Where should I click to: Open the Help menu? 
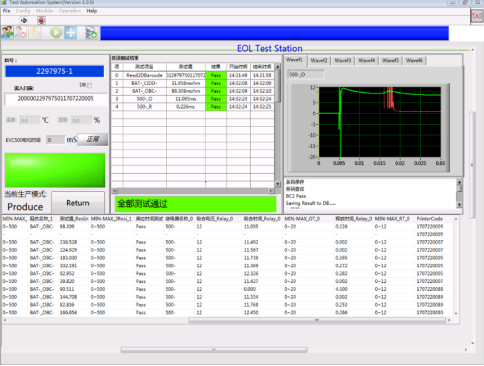click(92, 11)
